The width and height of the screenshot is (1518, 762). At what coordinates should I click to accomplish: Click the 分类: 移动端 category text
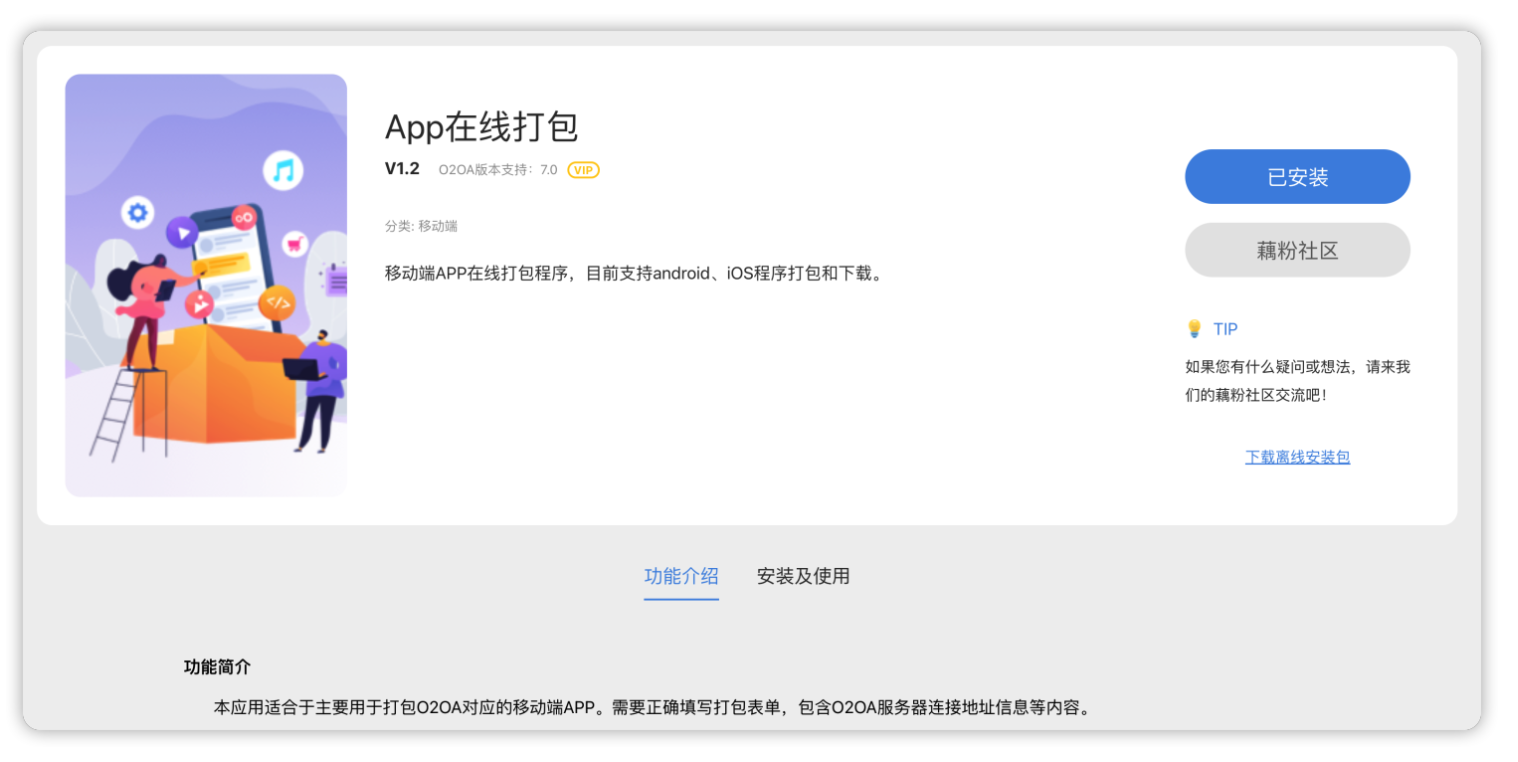coord(421,226)
